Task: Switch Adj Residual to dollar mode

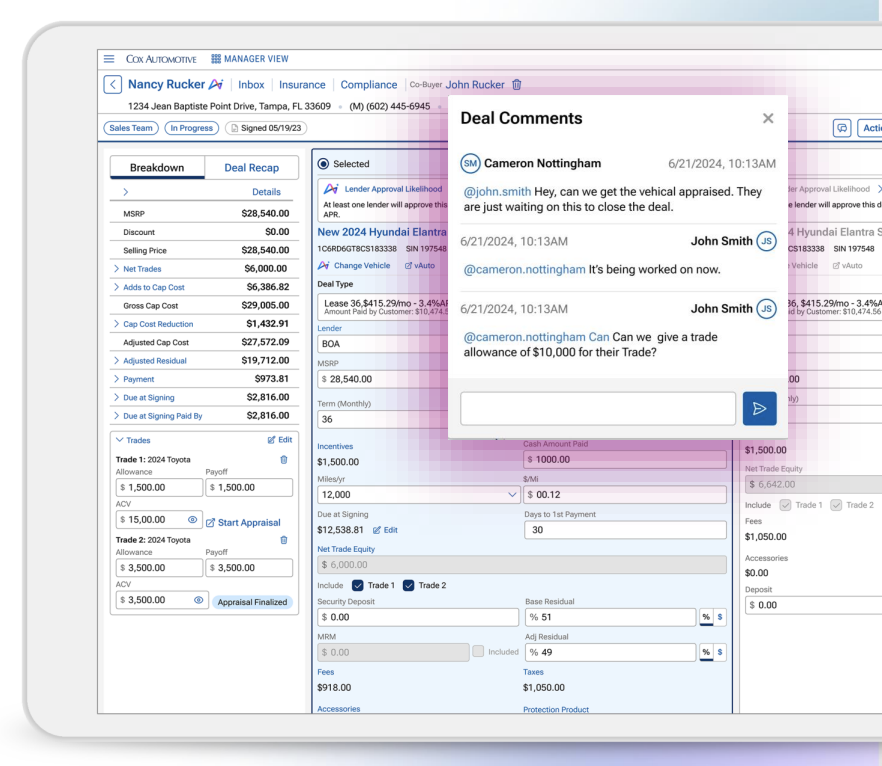Action: 720,652
